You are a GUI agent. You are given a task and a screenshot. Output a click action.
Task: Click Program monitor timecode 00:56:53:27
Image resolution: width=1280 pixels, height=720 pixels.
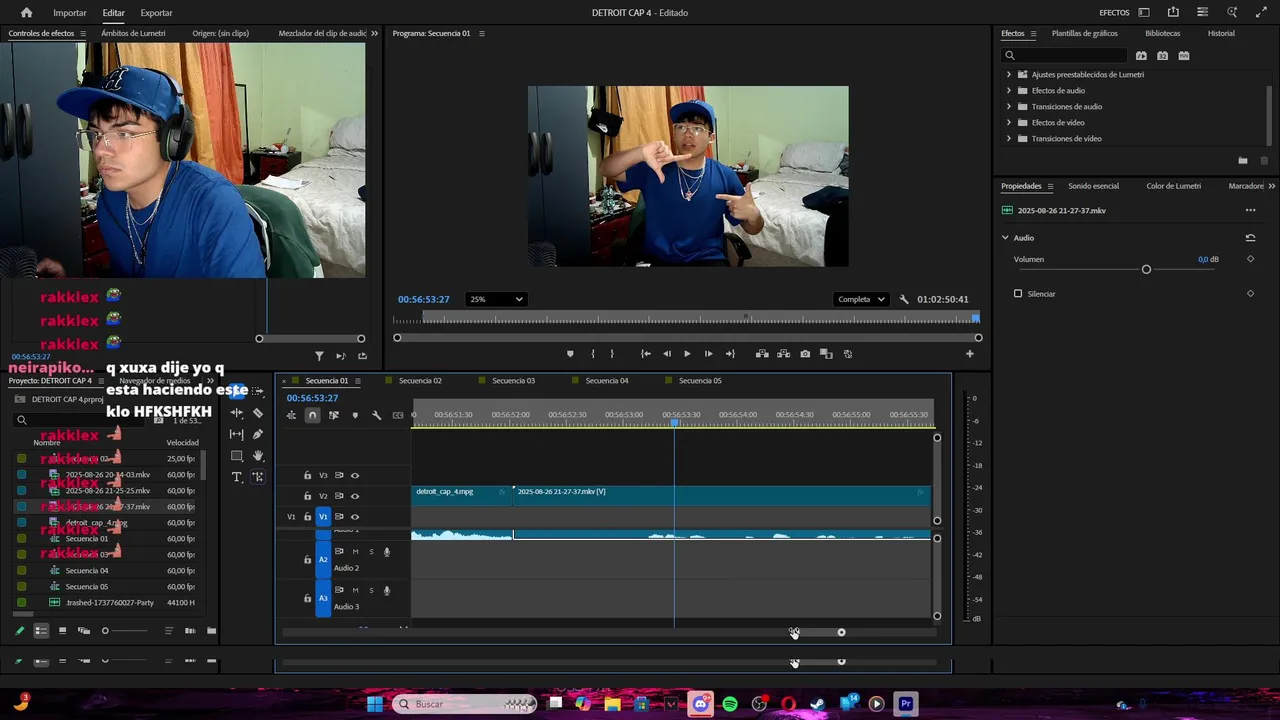(423, 299)
